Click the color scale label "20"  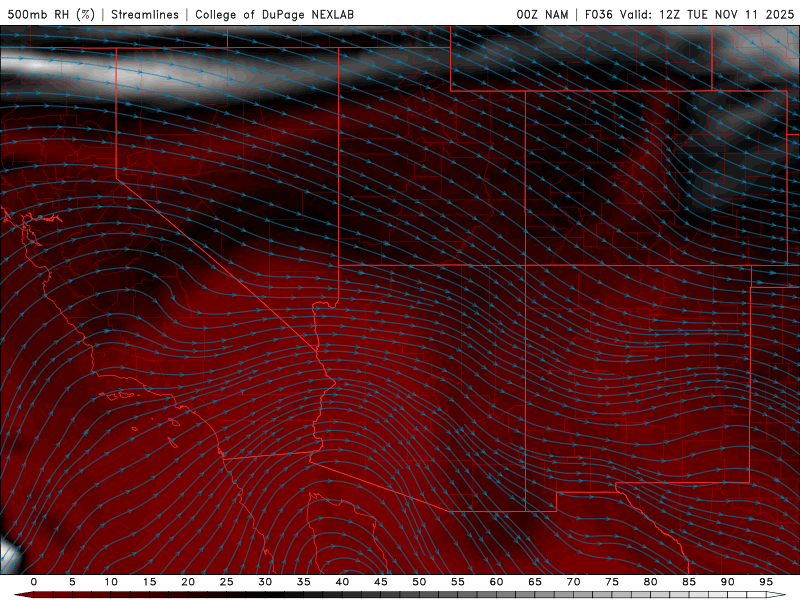click(x=188, y=582)
